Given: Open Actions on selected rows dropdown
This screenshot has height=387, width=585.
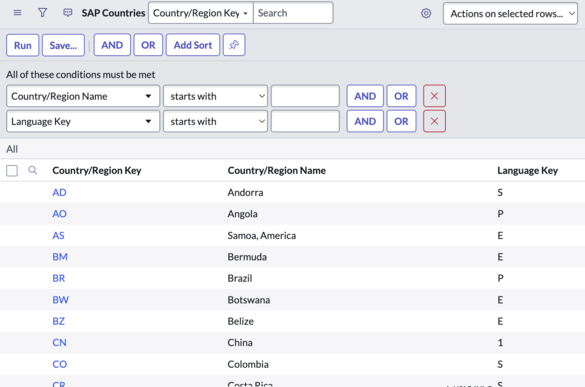Looking at the screenshot, I should [510, 13].
